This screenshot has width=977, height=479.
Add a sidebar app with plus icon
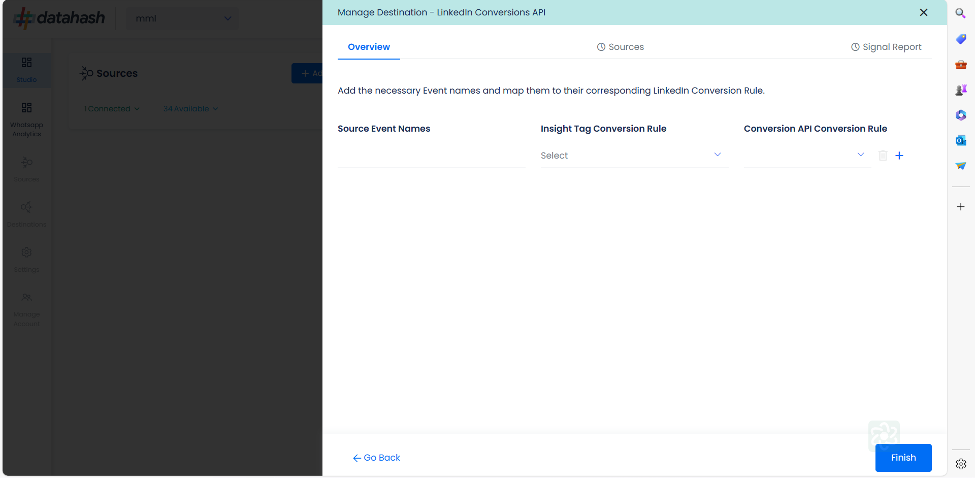pyautogui.click(x=961, y=206)
